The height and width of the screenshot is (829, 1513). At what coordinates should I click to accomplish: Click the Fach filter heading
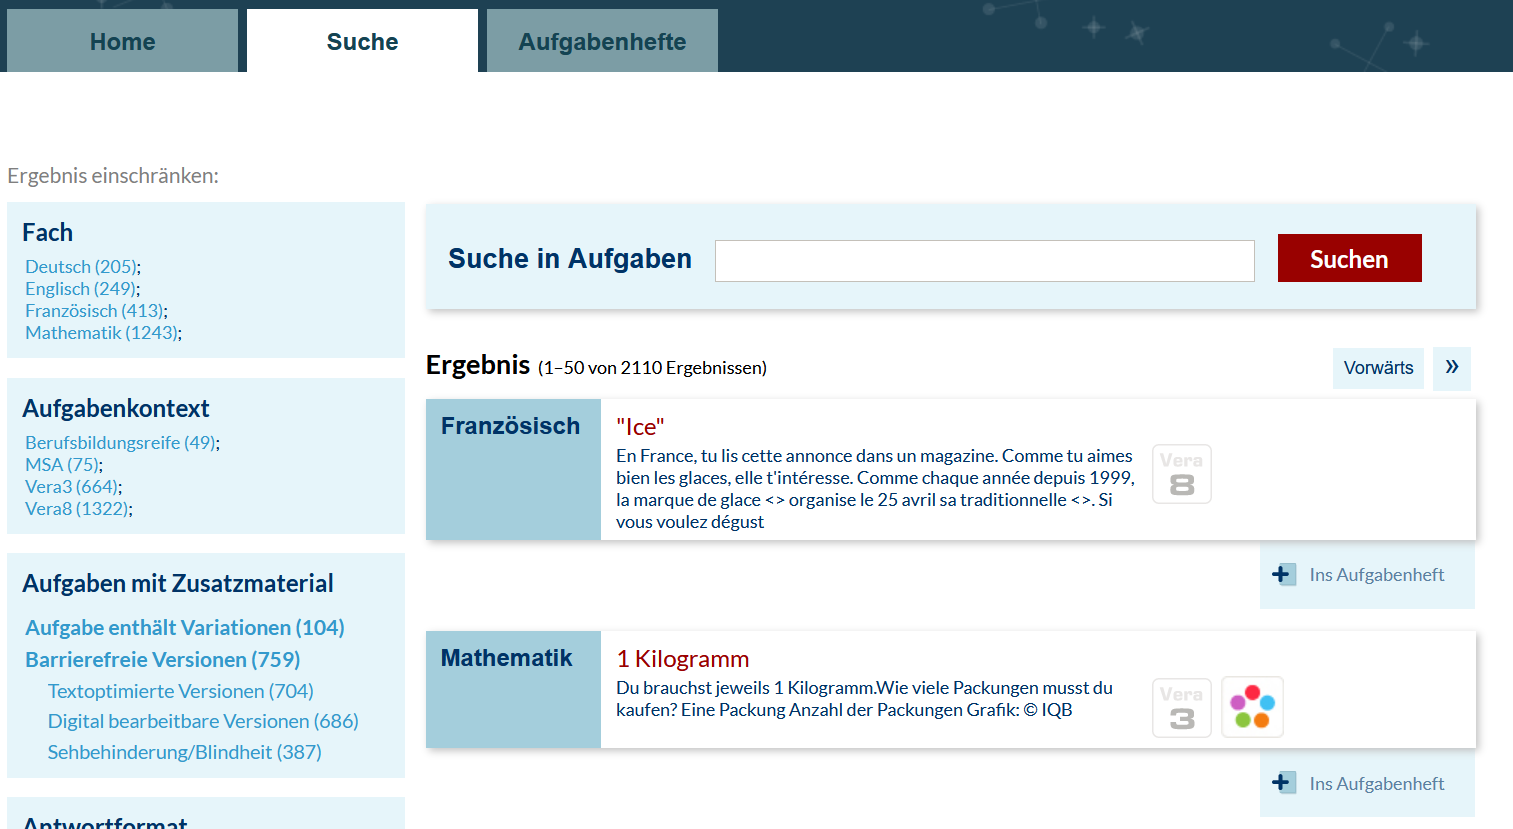click(x=47, y=233)
